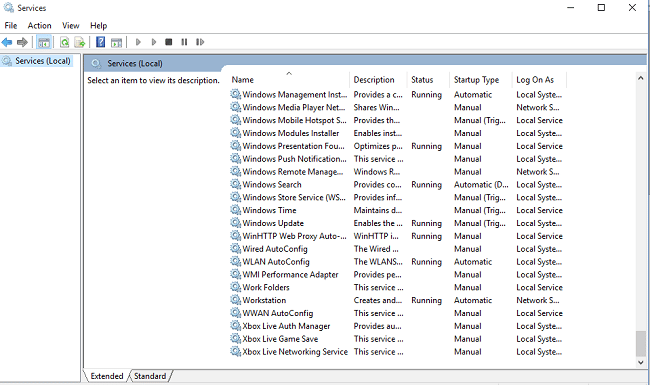Open the File menu
The width and height of the screenshot is (650, 385).
11,26
